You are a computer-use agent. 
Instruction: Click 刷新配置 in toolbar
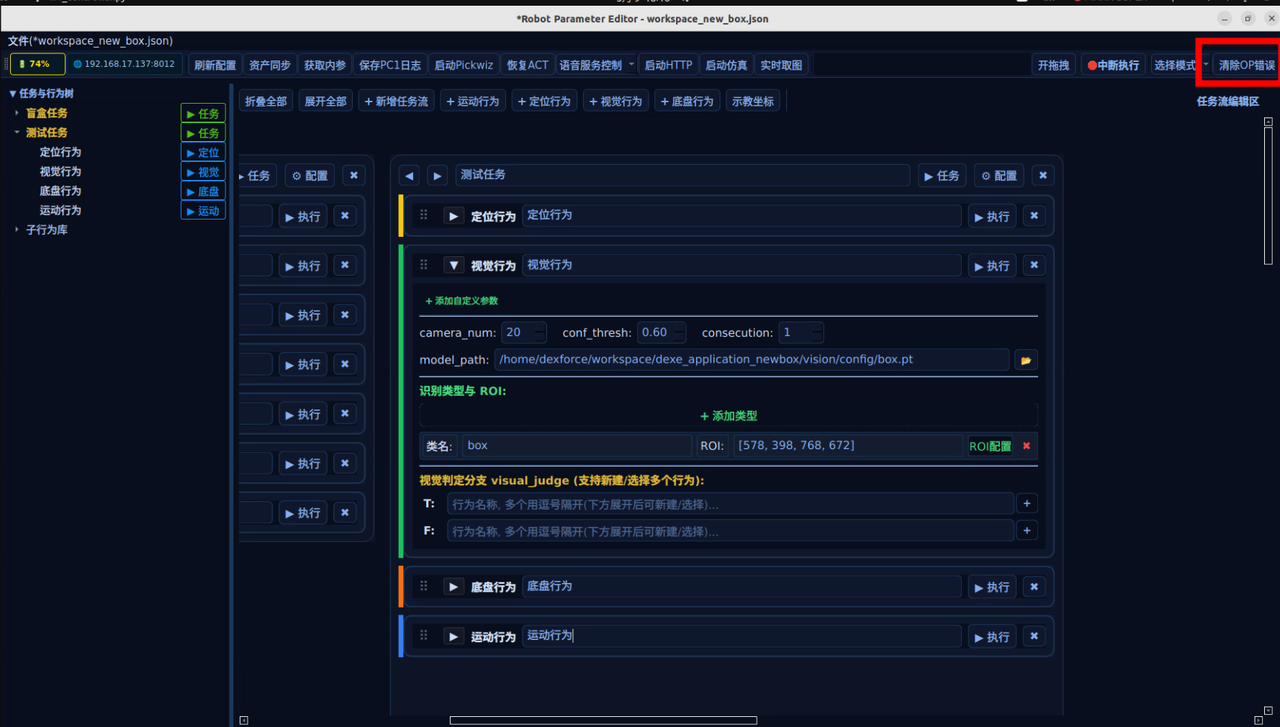pyautogui.click(x=215, y=65)
